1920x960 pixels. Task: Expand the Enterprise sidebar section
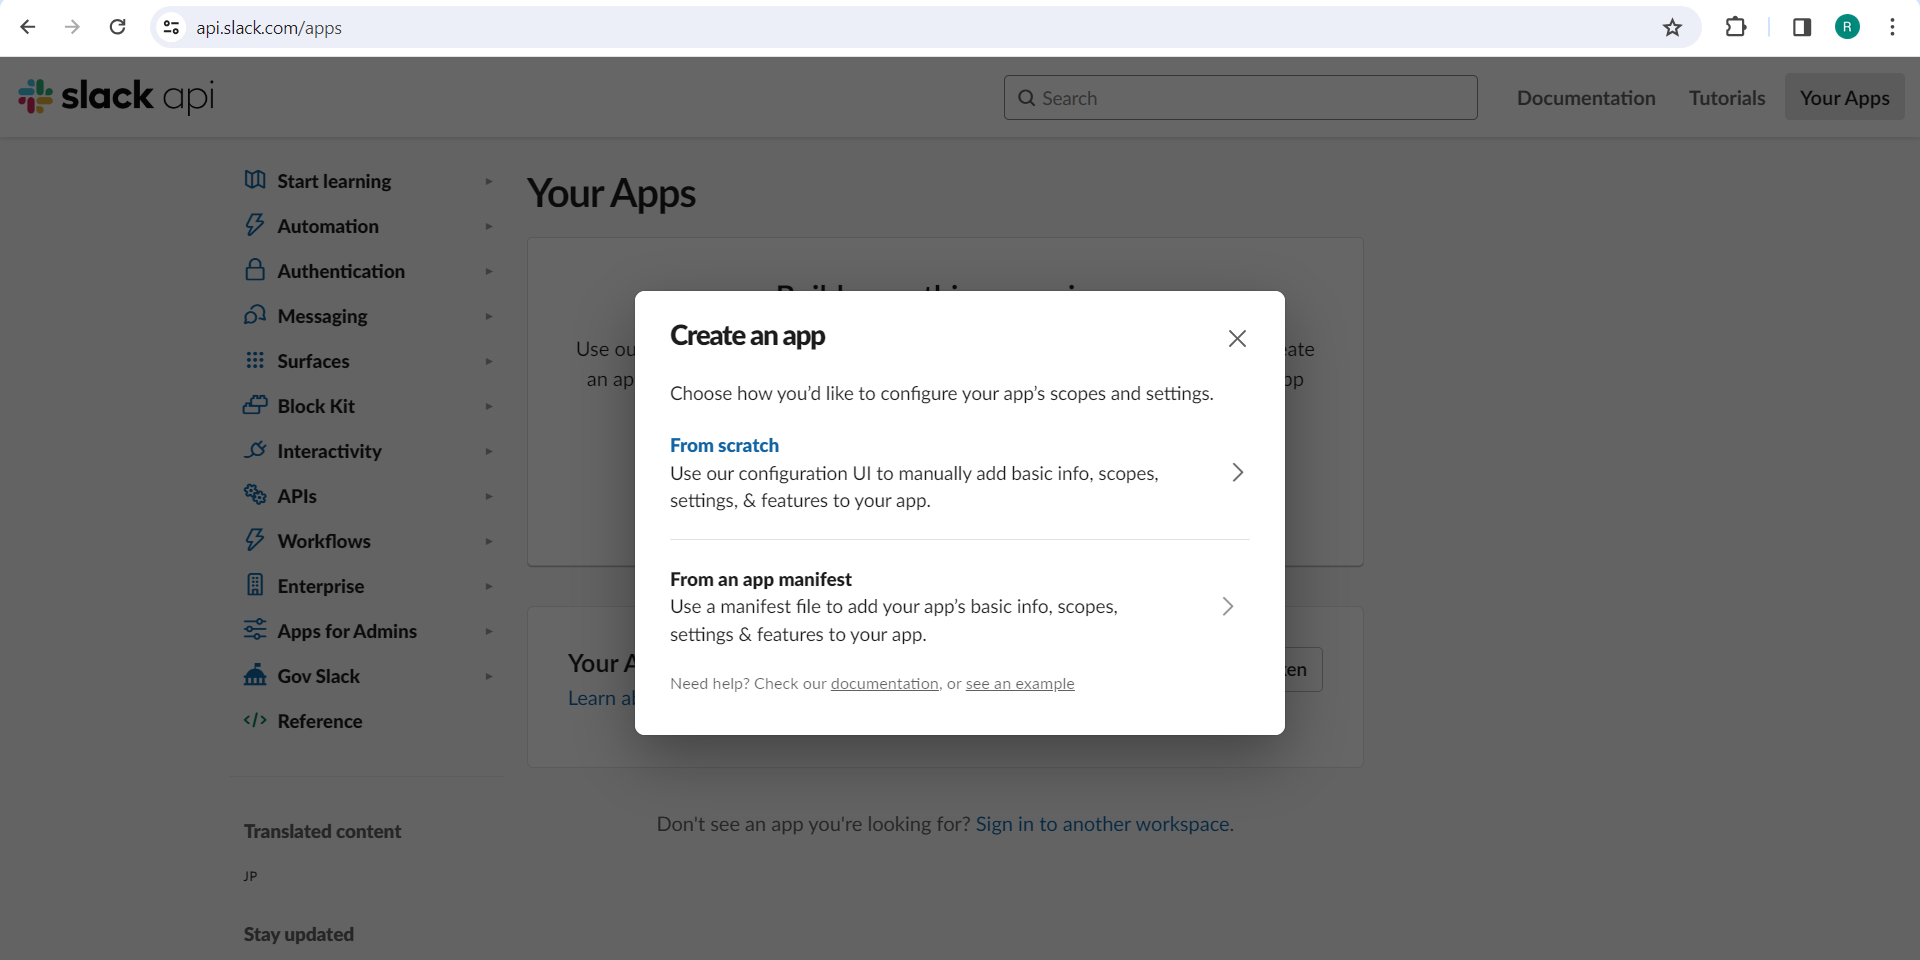tap(488, 586)
